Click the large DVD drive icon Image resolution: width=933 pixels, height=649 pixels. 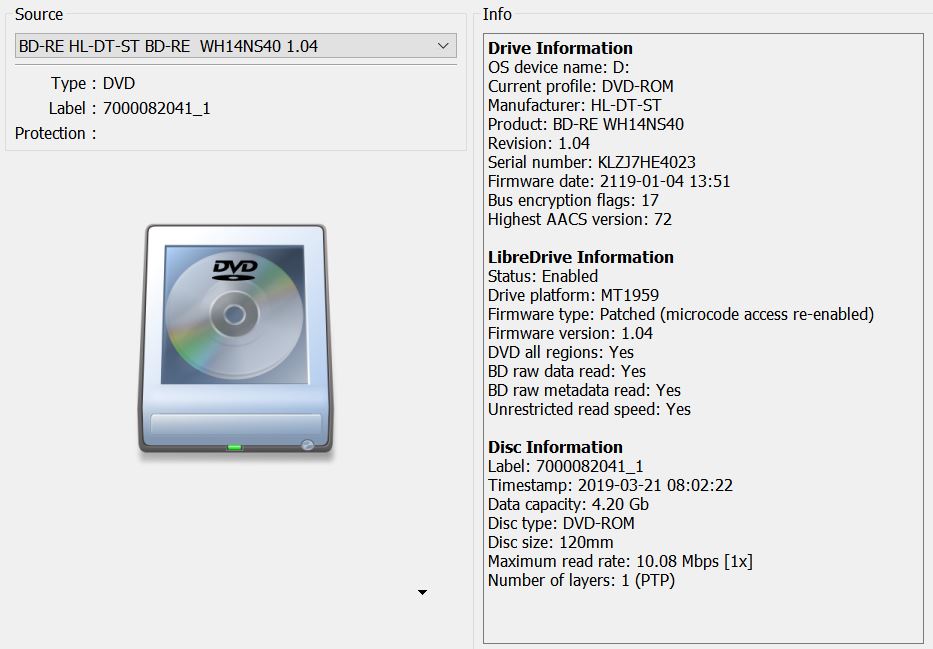click(x=236, y=340)
